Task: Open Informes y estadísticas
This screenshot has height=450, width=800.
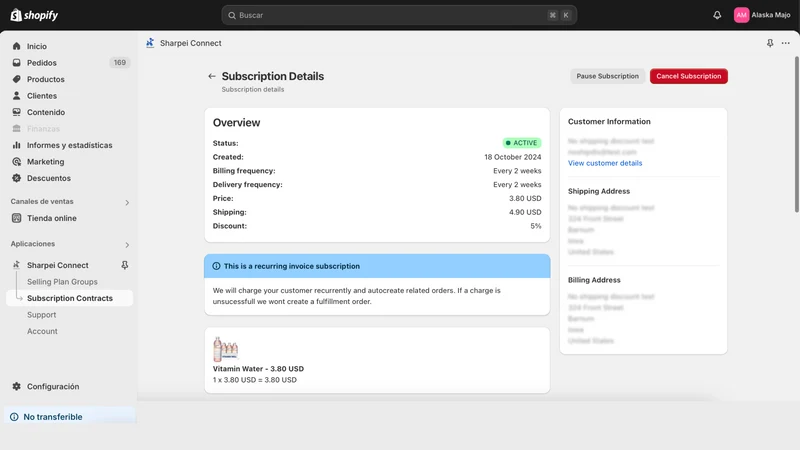Action: pyautogui.click(x=69, y=145)
